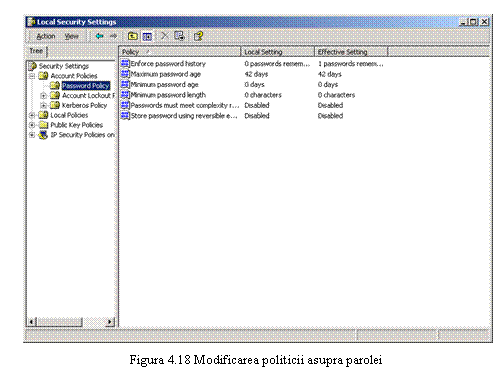Screen dimensions: 500x378
Task: Select Account Lockout Policy item
Action: 88,96
